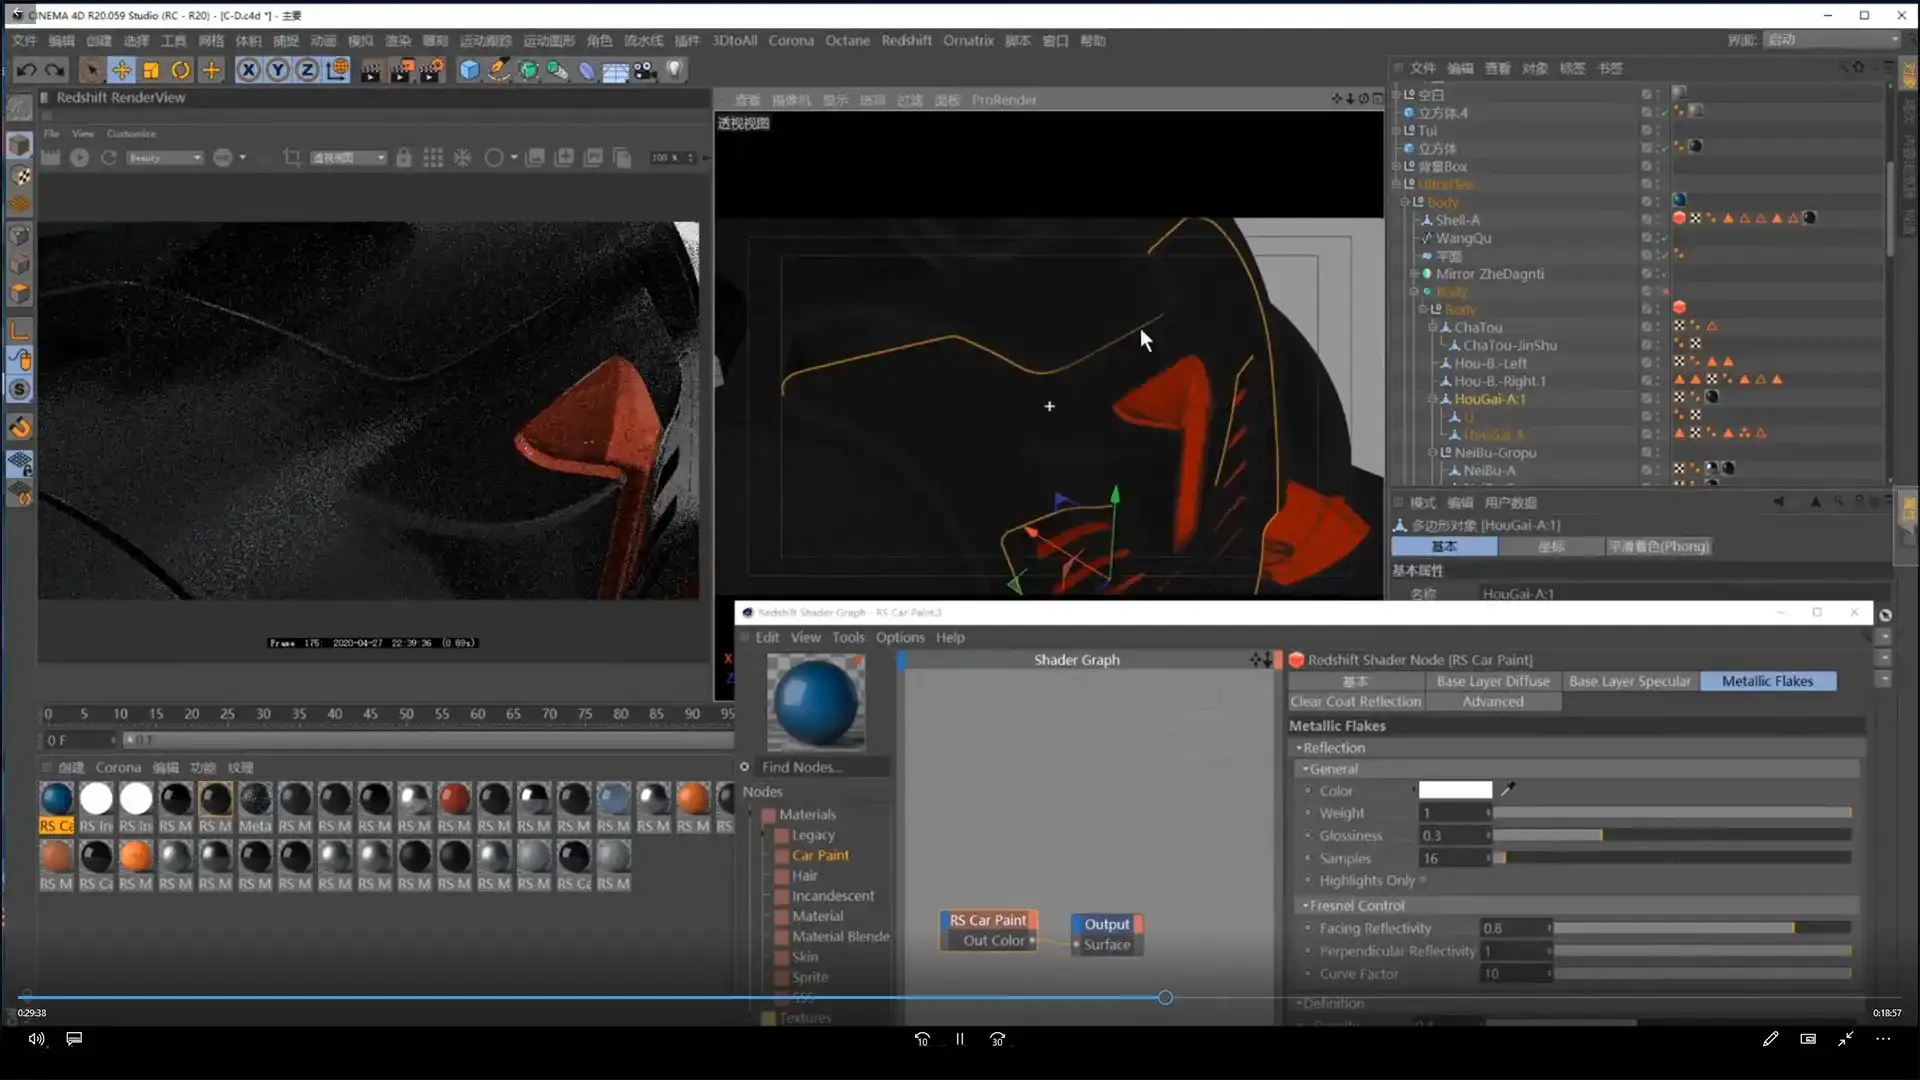Click the Cube primitive icon
This screenshot has height=1080, width=1920.
tap(469, 70)
